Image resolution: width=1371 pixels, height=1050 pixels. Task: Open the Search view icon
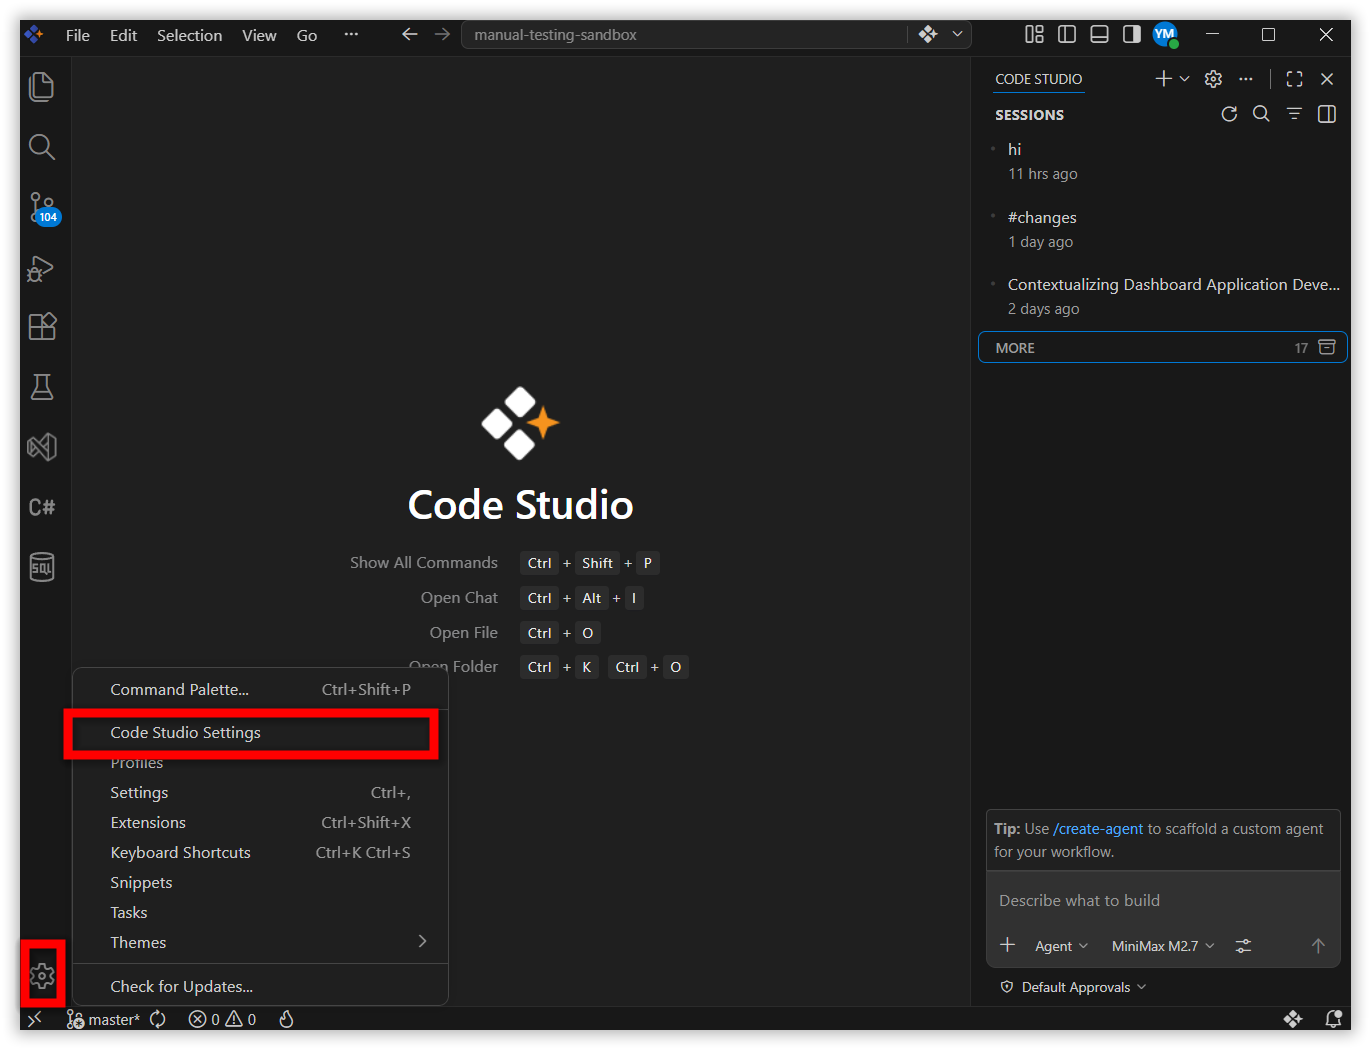(42, 147)
